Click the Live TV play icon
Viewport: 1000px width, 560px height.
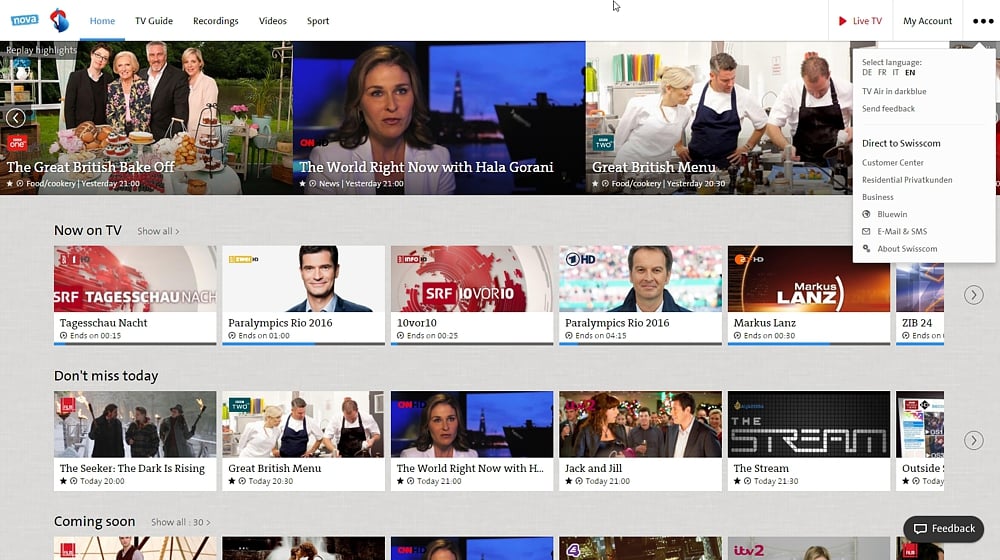(x=842, y=21)
